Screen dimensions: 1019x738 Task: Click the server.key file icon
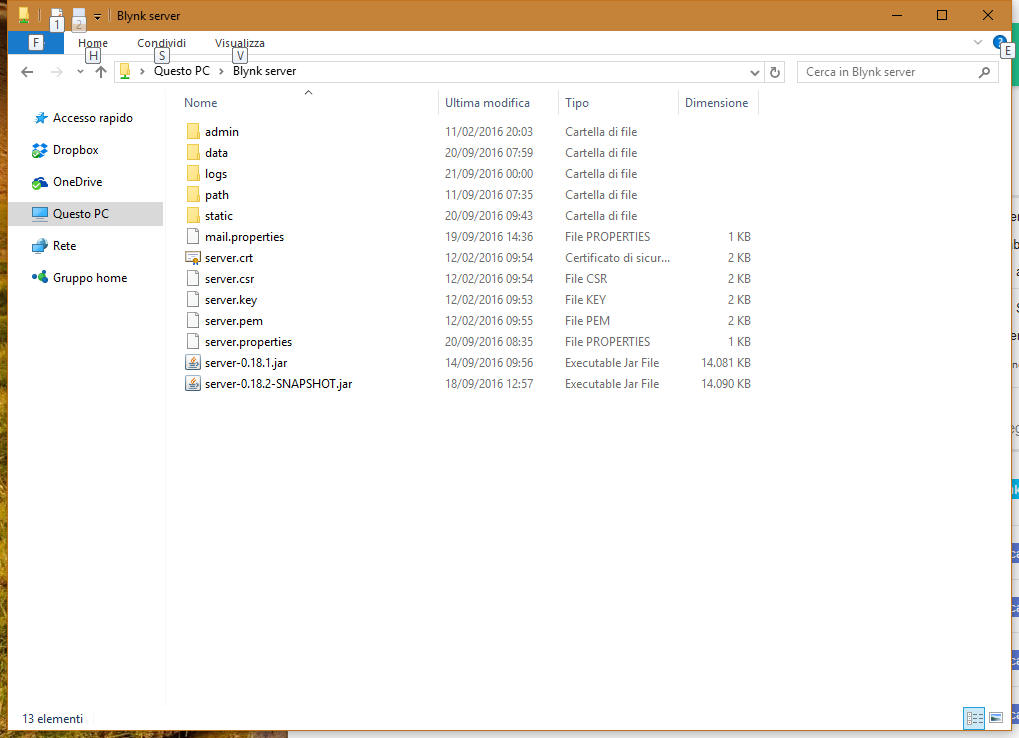(193, 299)
